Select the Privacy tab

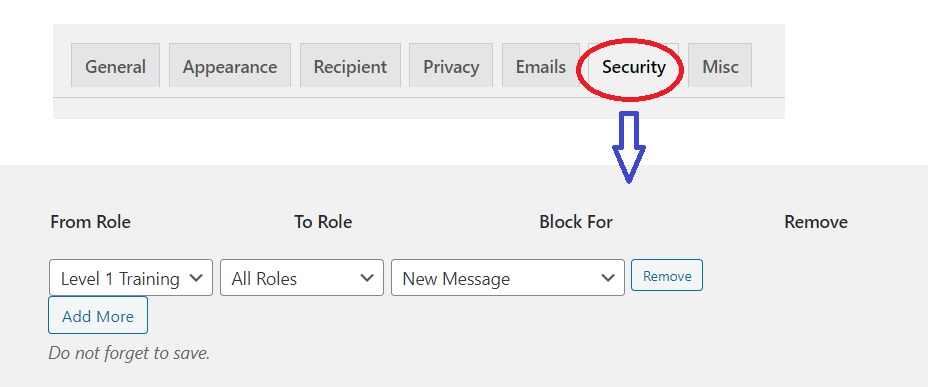pyautogui.click(x=451, y=66)
